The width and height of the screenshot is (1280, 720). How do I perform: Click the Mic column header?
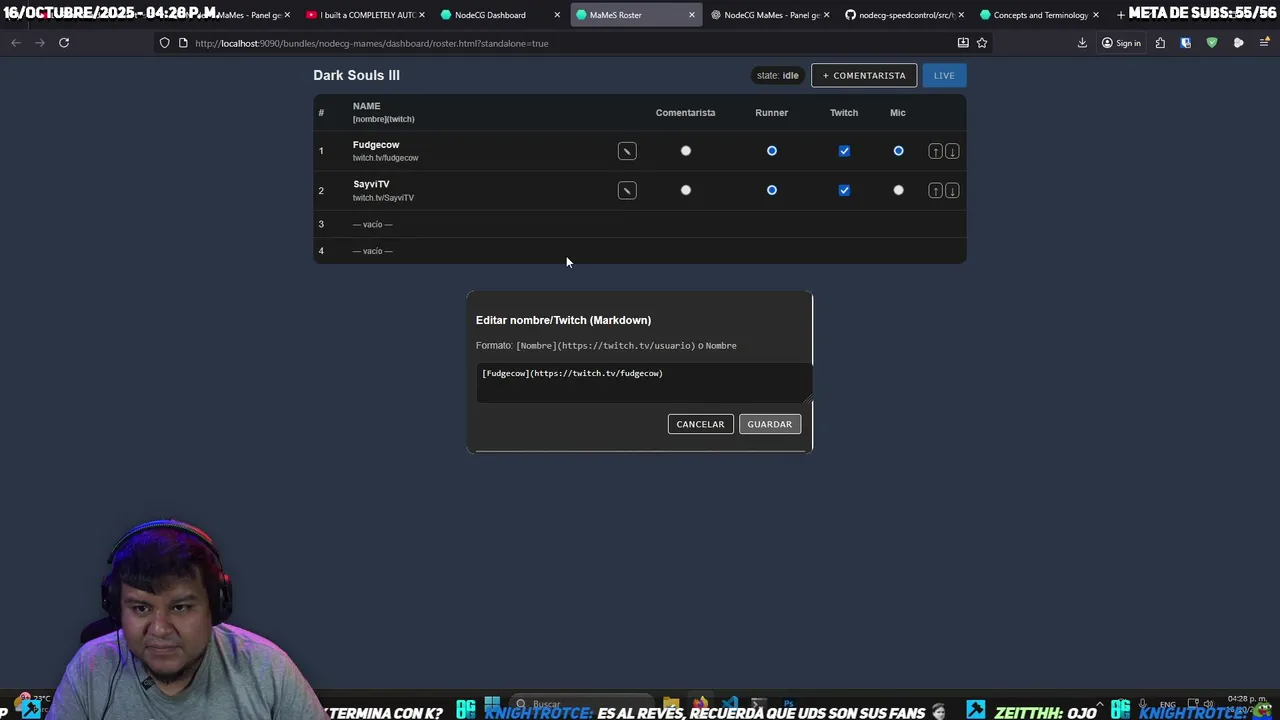pos(898,113)
